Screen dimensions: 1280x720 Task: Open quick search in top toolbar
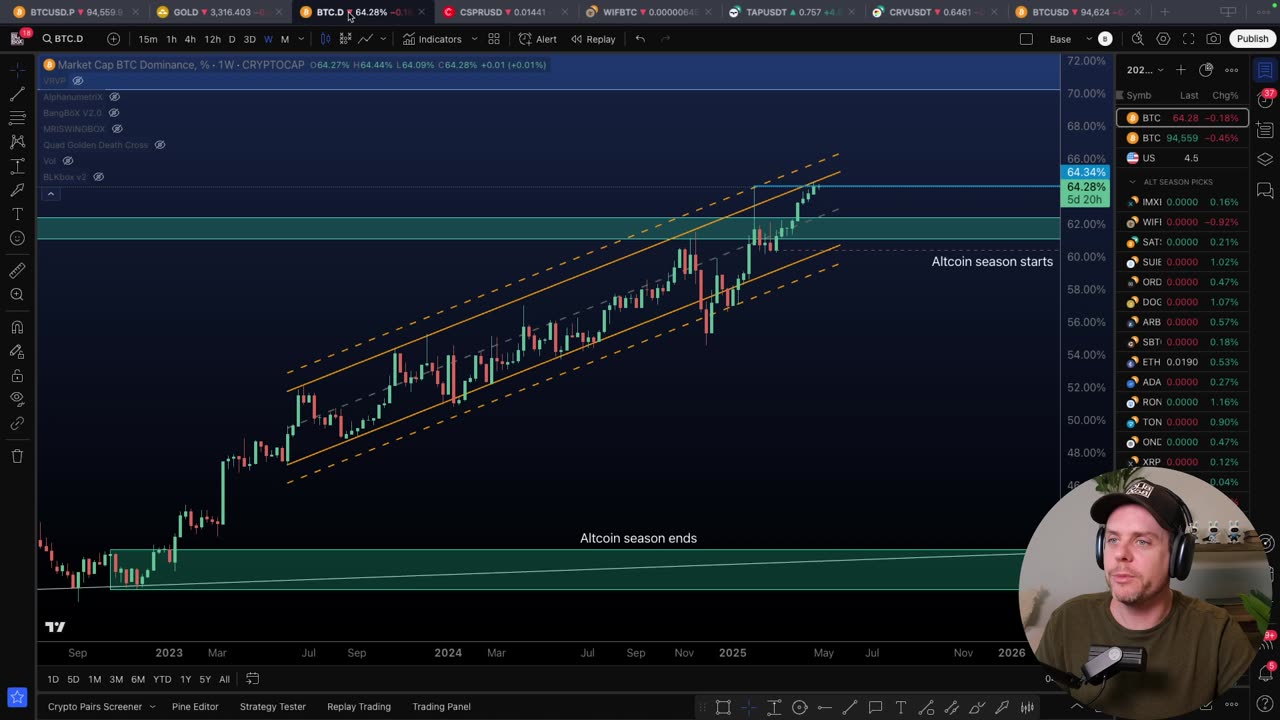coord(1137,39)
